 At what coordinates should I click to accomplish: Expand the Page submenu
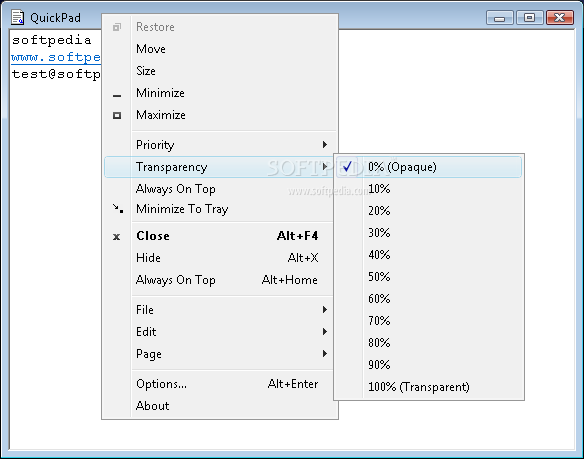coord(220,354)
